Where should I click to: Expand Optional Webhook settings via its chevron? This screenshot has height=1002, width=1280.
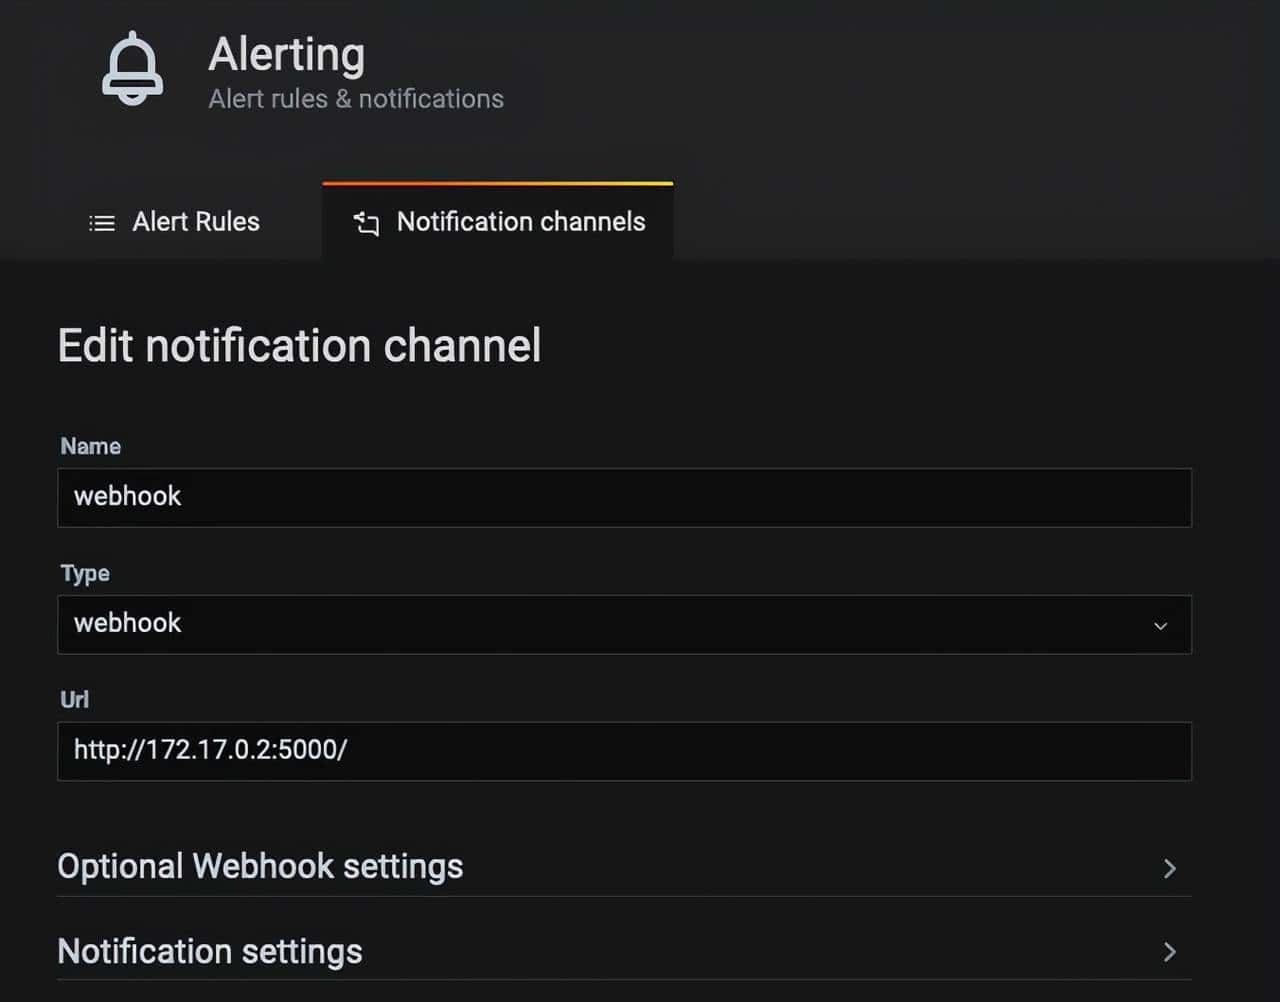[1169, 868]
